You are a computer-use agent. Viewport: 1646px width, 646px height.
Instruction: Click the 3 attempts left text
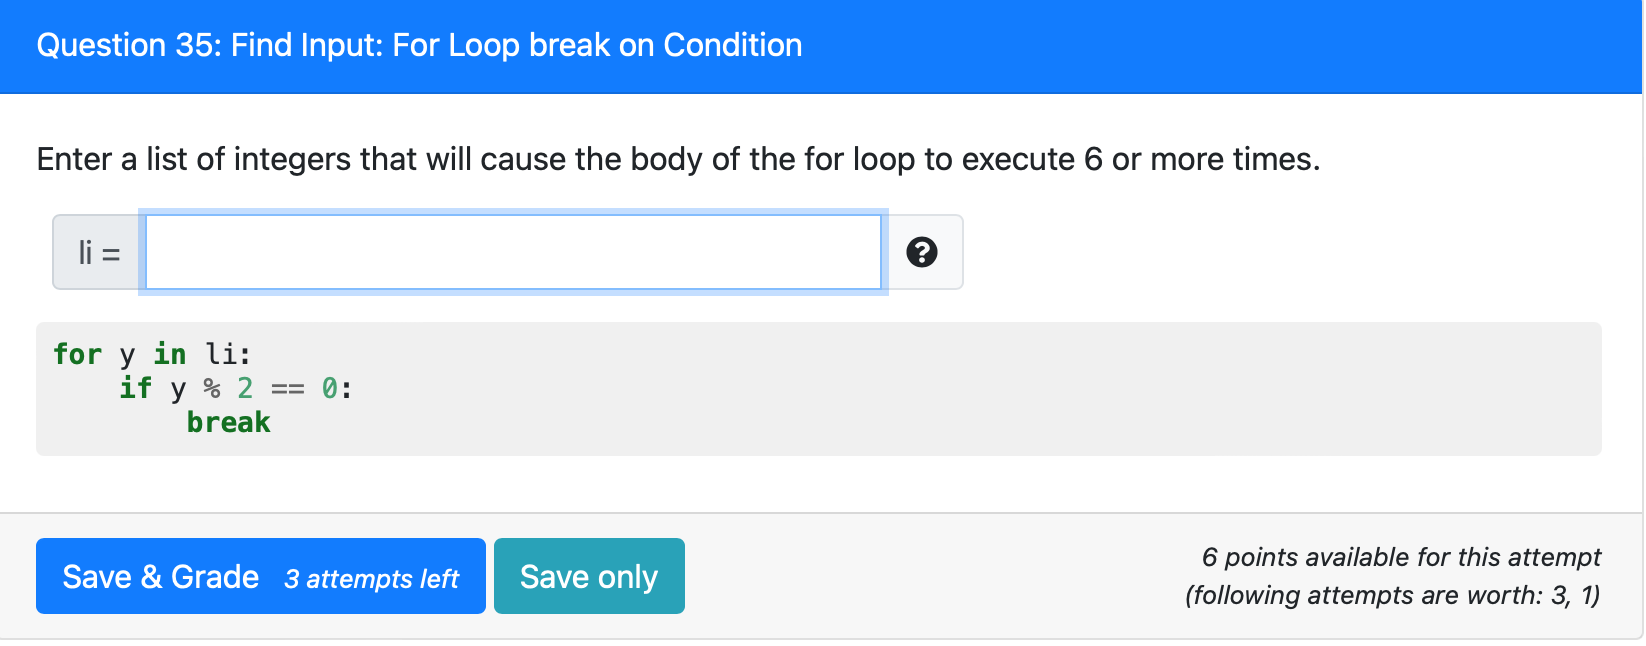point(372,578)
